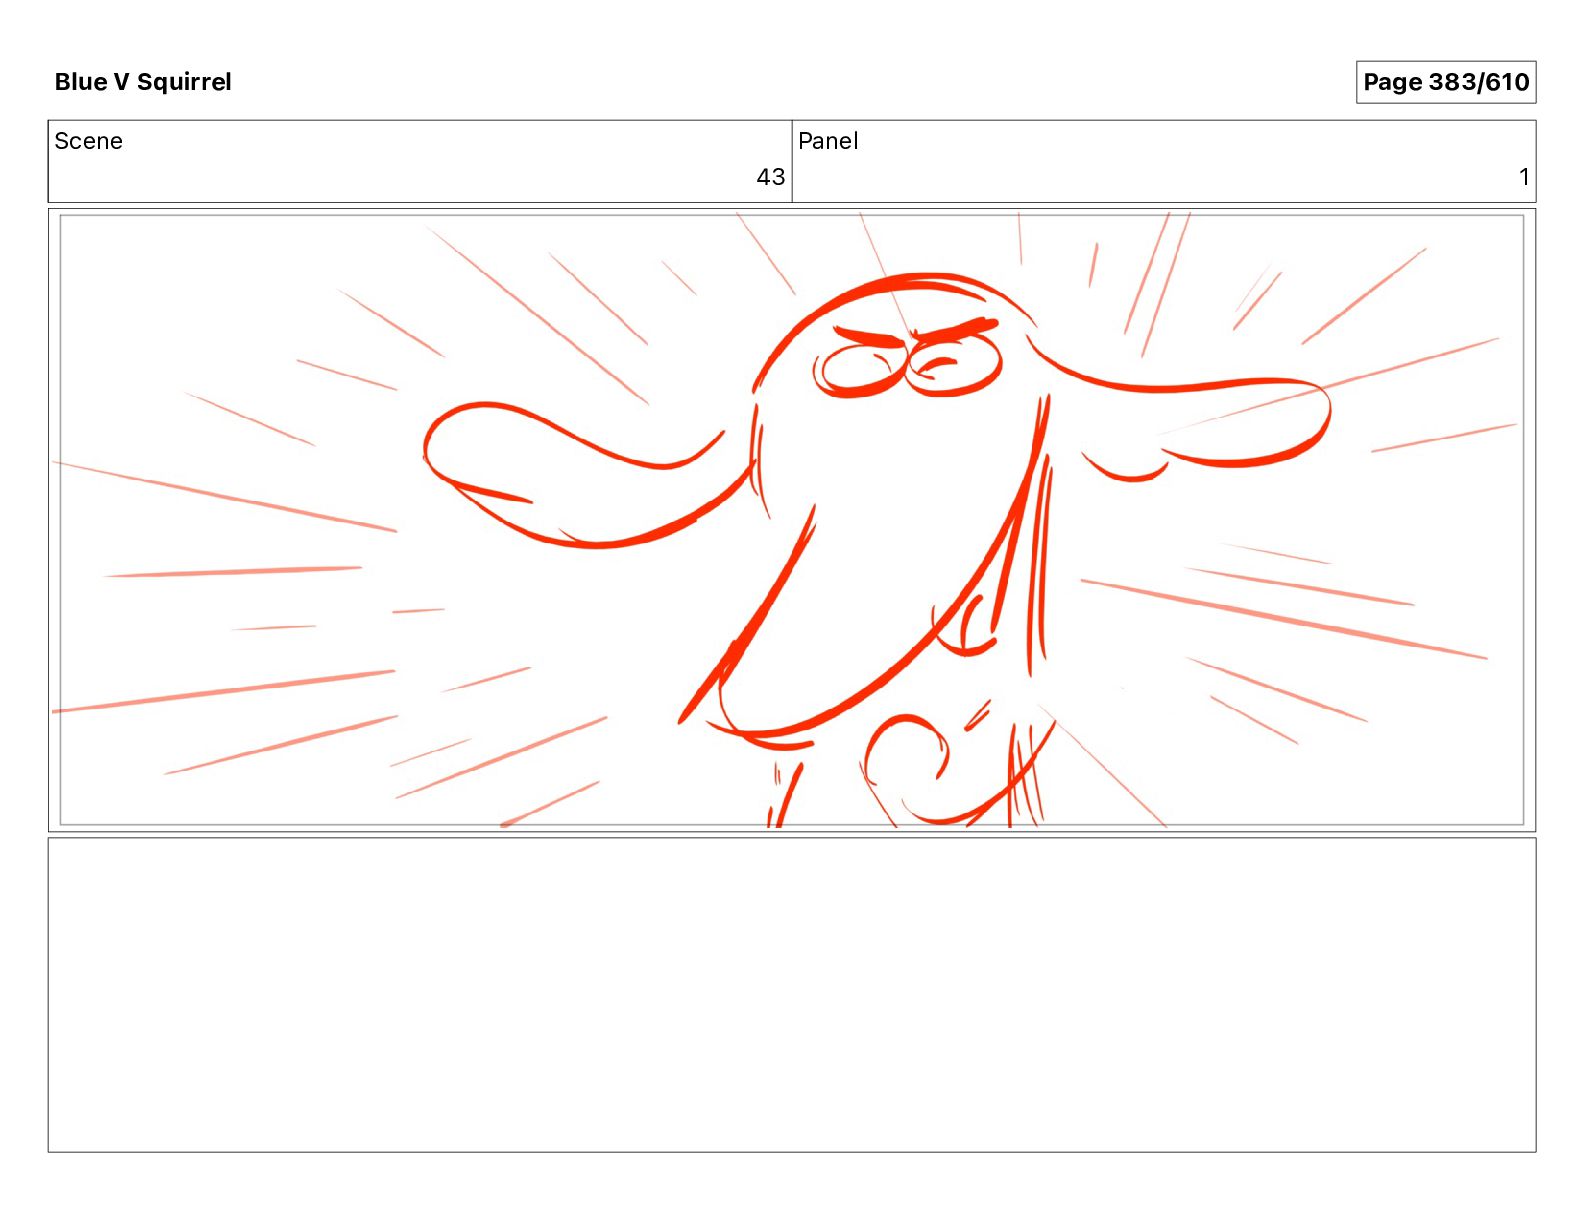
Task: Click the 'Scene' label
Action: 89,141
